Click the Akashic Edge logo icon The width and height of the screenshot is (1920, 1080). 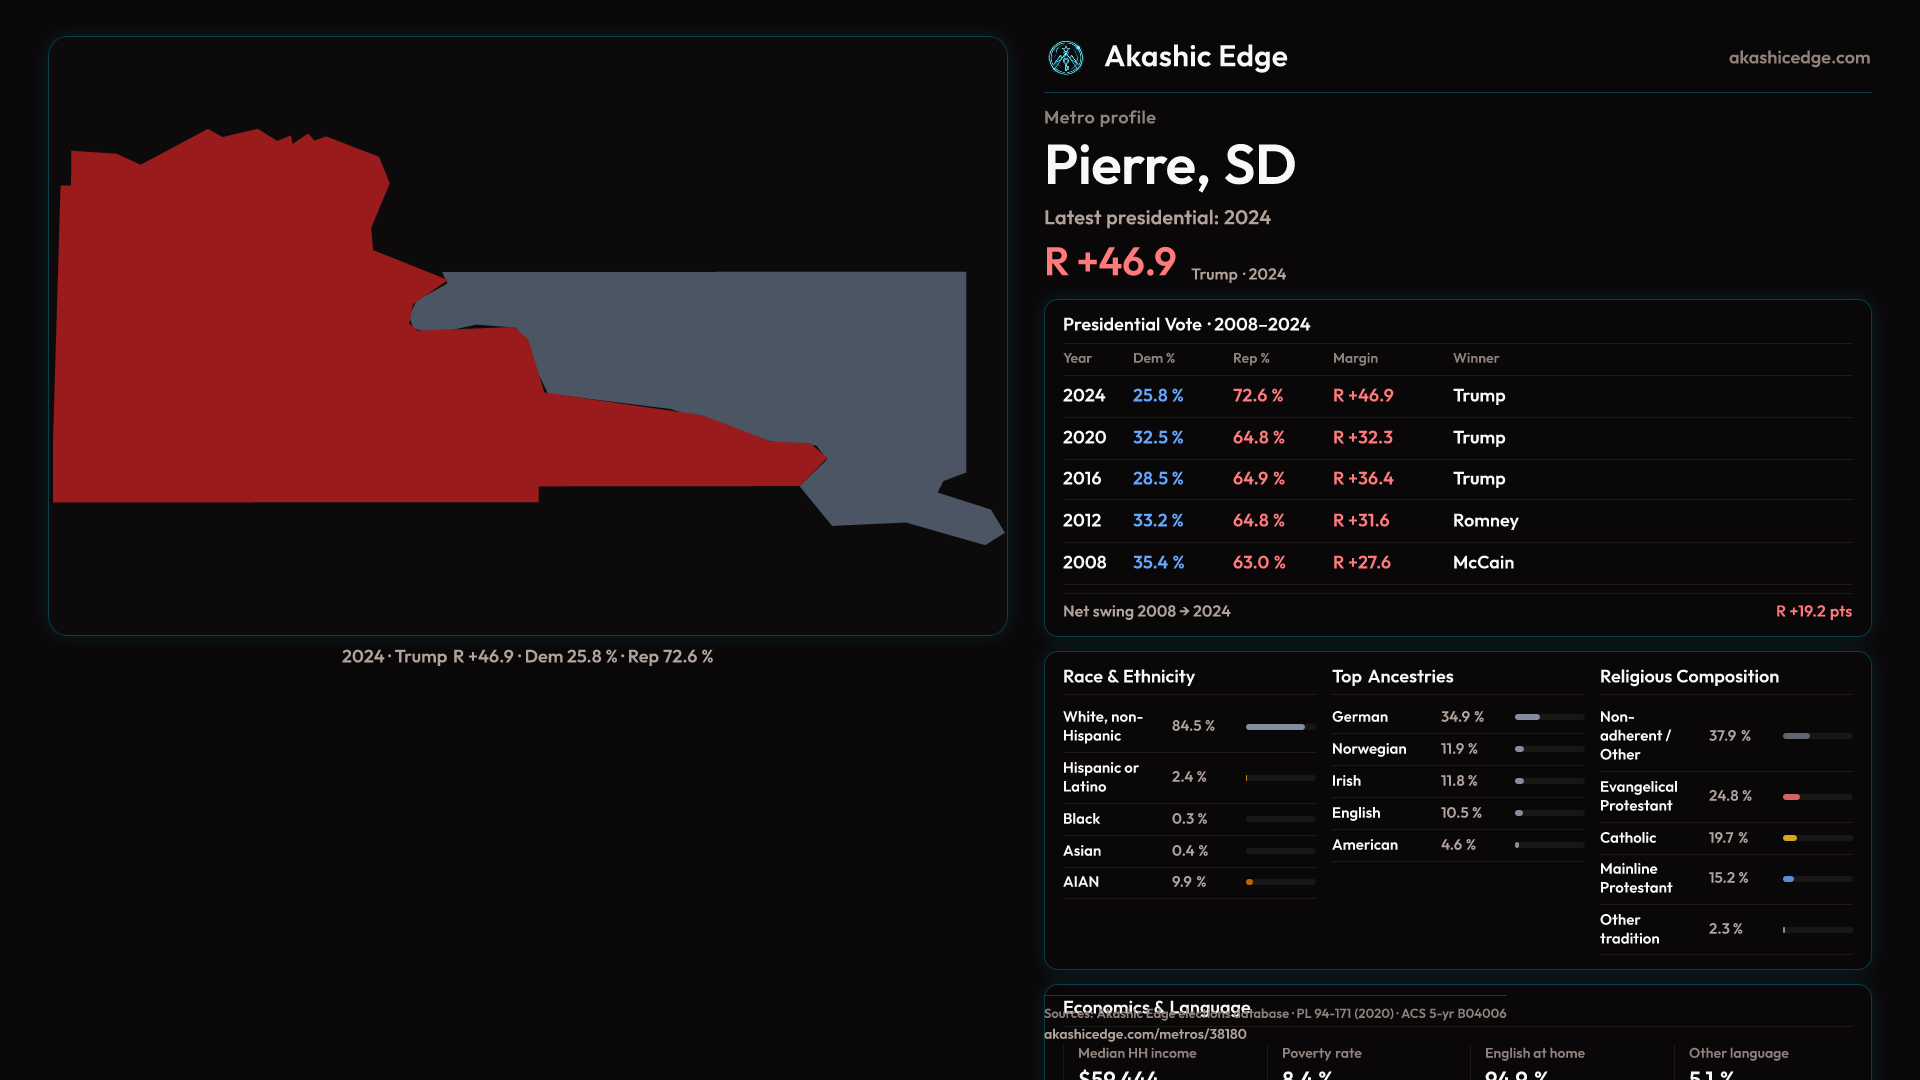pyautogui.click(x=1065, y=58)
